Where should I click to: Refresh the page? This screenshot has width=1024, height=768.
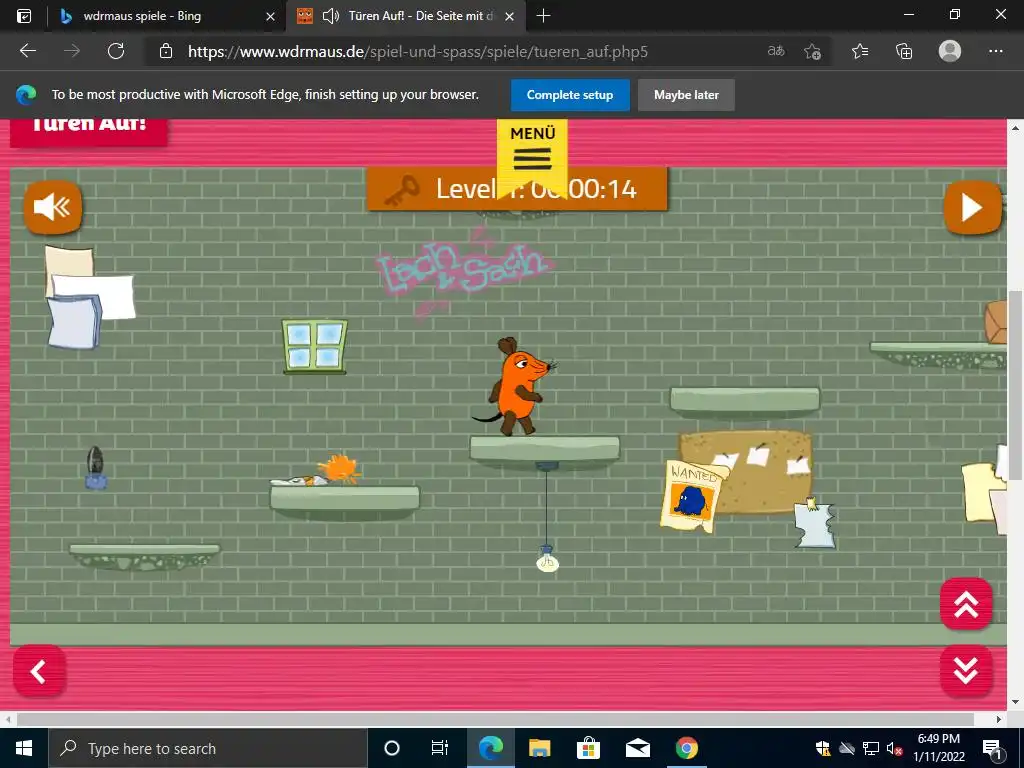tap(116, 51)
